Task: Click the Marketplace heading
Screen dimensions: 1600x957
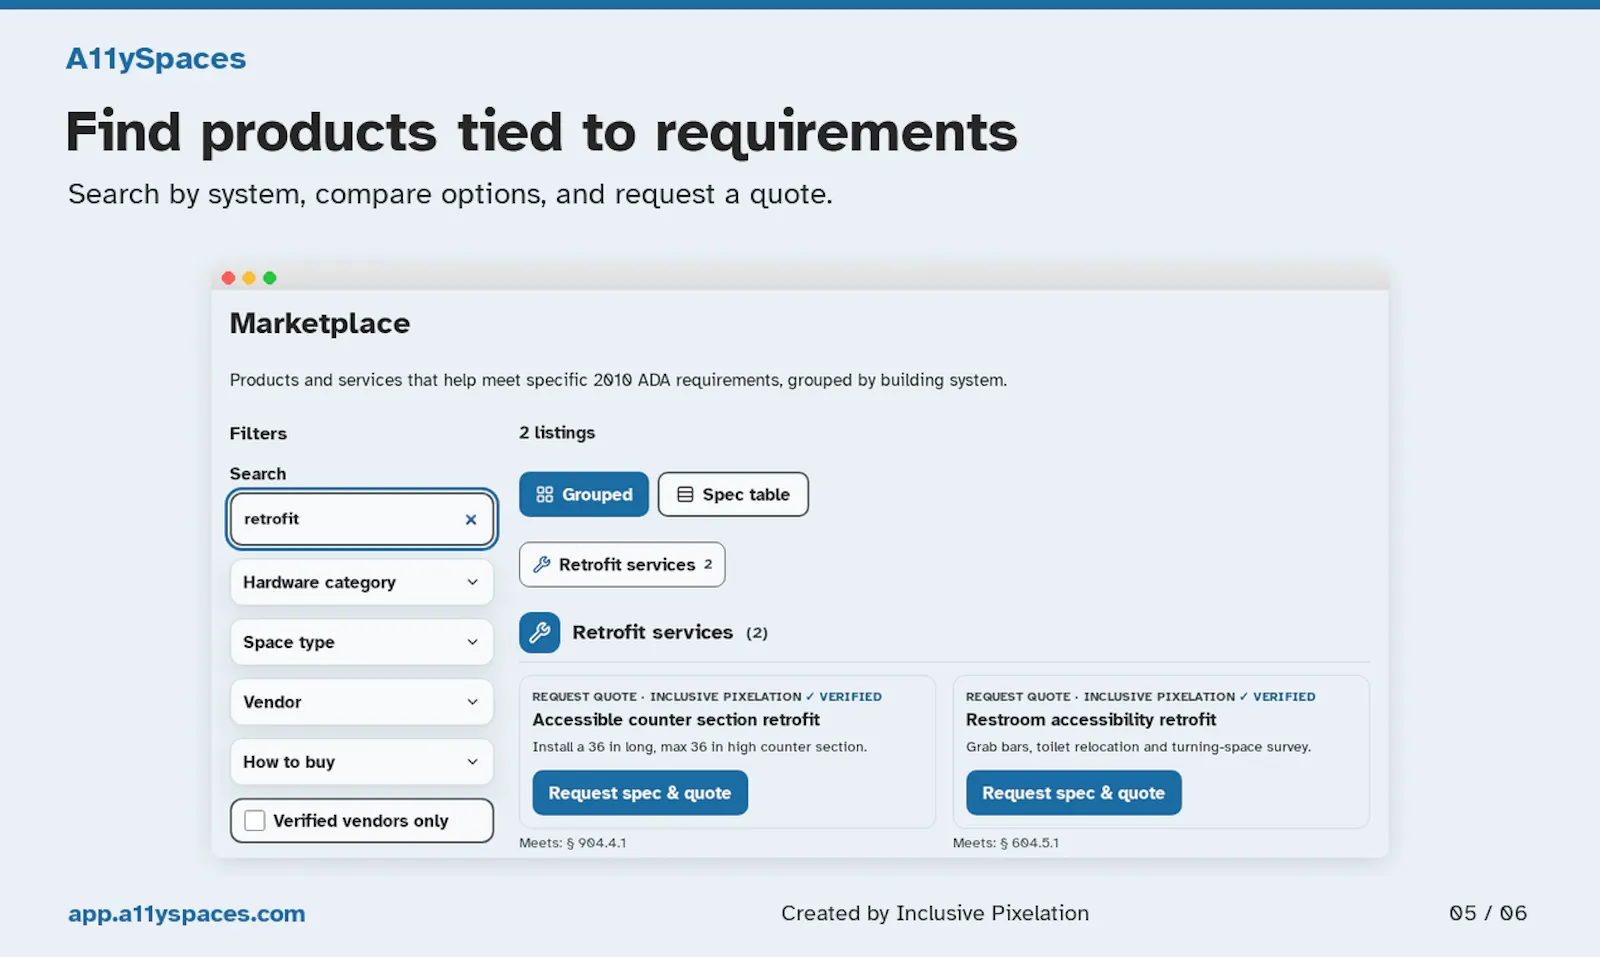Action: coord(320,323)
